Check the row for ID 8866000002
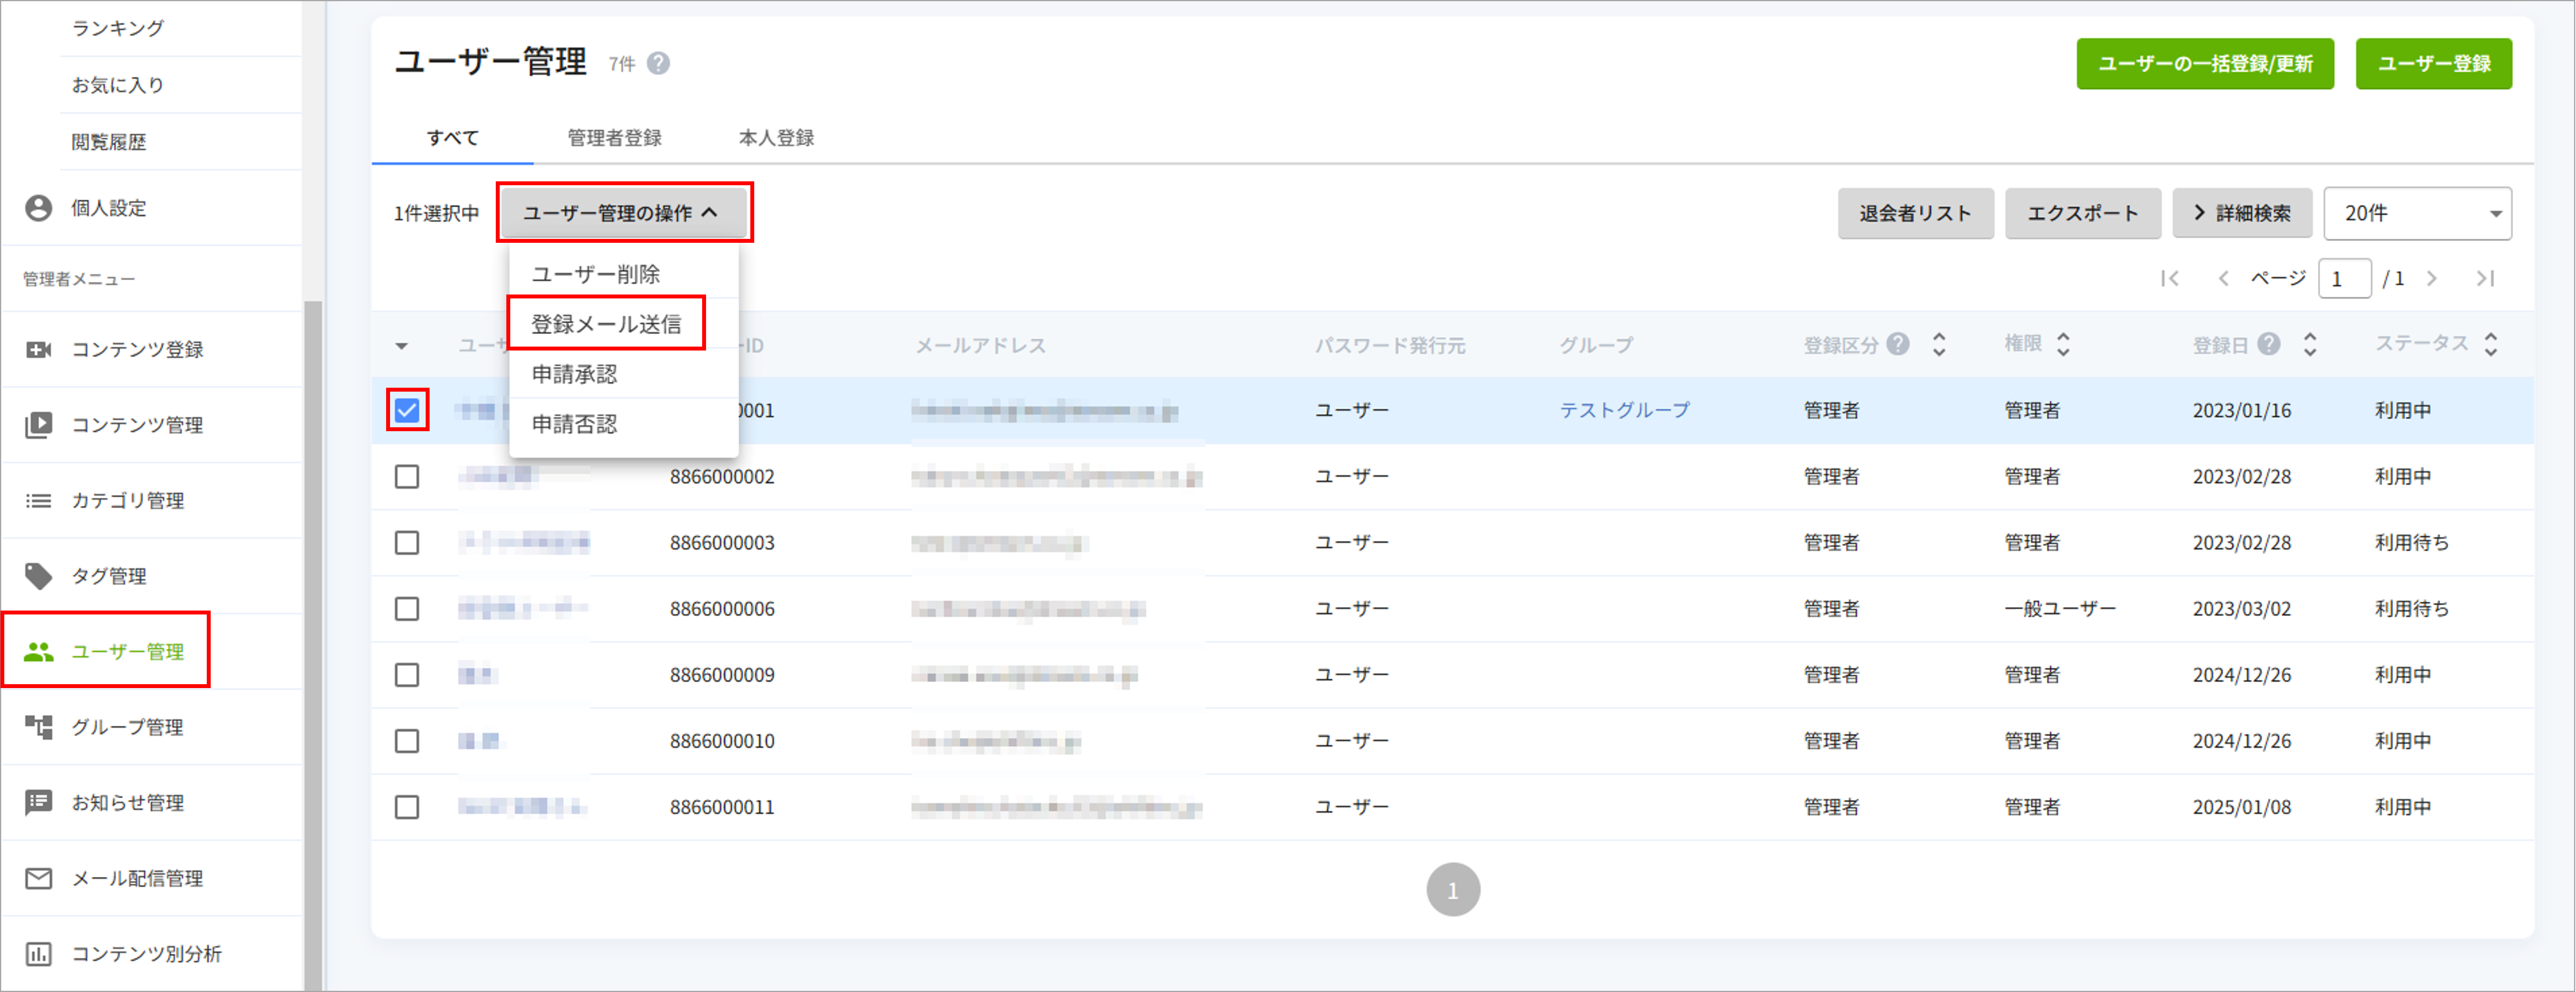2576x992 pixels. [x=407, y=477]
